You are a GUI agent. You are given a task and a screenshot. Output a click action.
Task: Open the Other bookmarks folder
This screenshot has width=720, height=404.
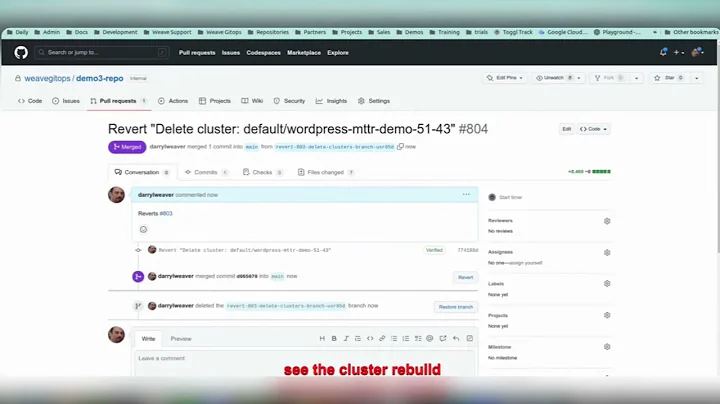[x=691, y=32]
